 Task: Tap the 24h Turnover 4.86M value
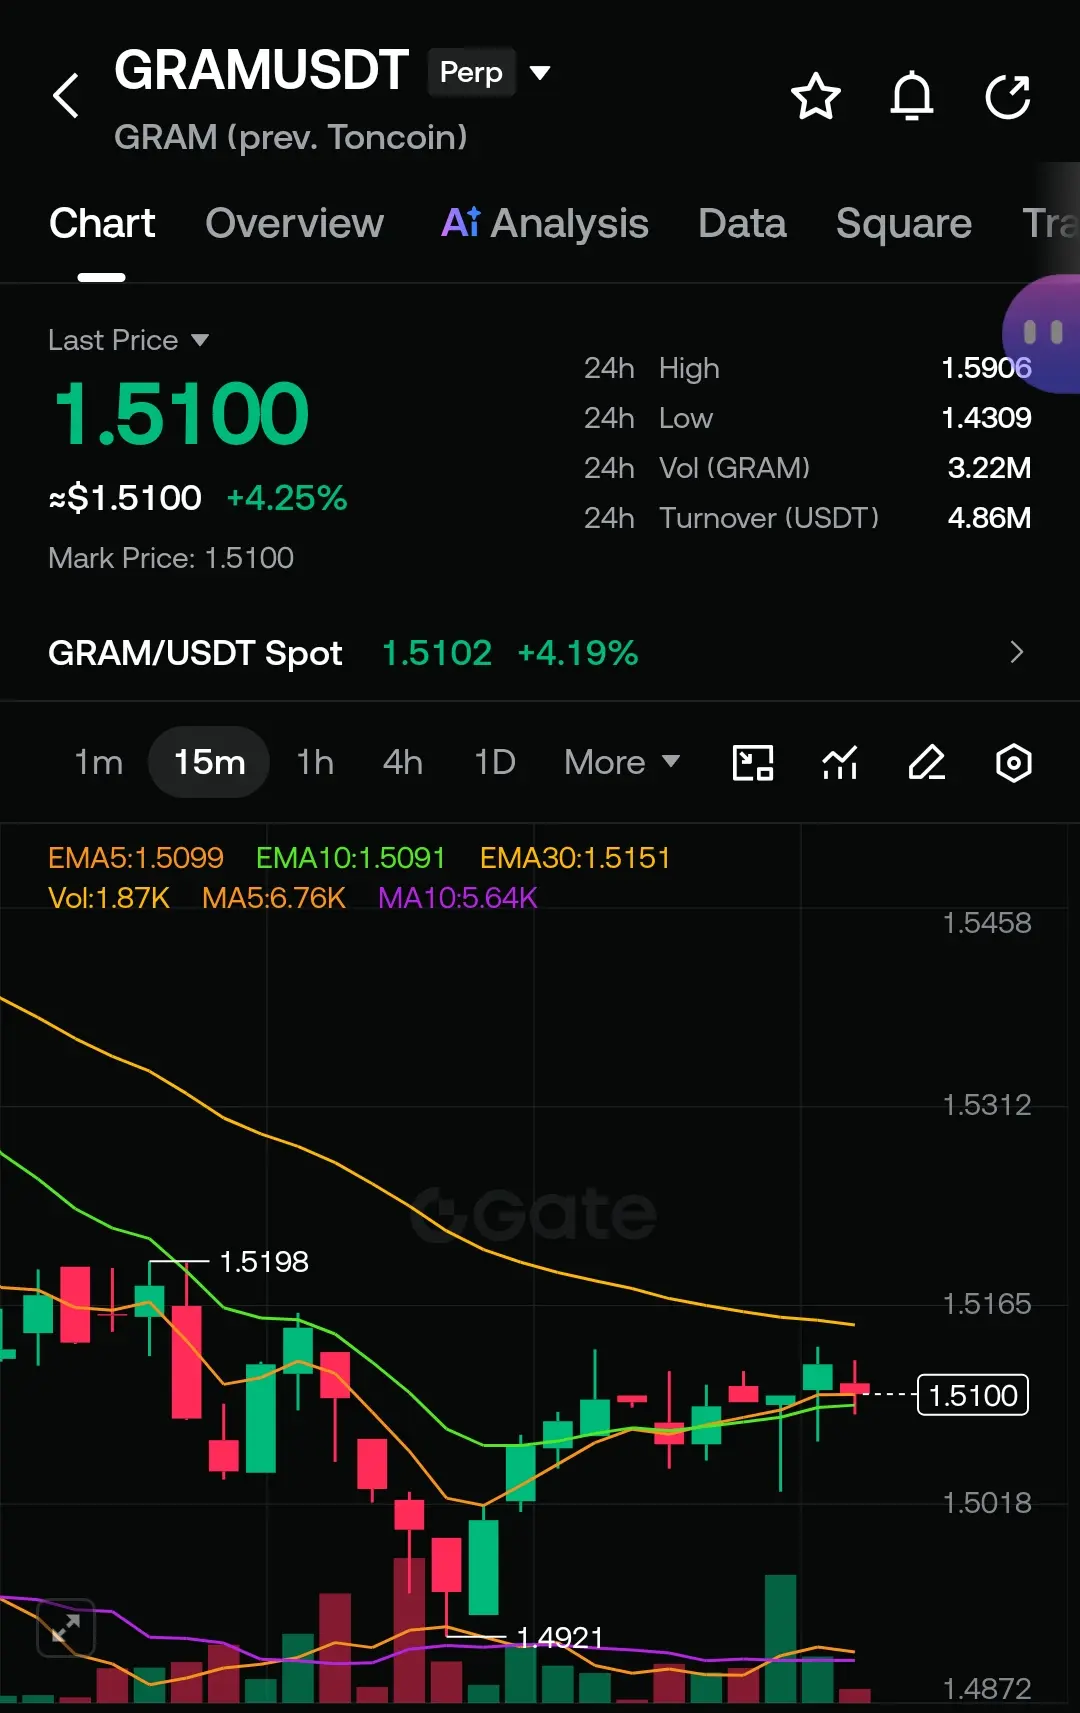[x=989, y=518]
